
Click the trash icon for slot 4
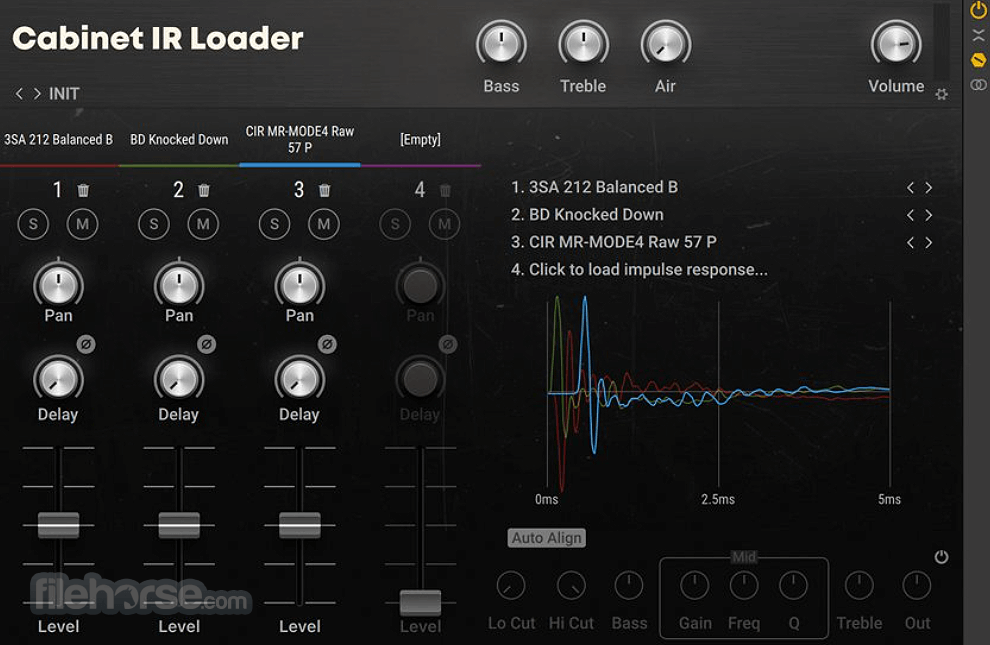pos(445,190)
